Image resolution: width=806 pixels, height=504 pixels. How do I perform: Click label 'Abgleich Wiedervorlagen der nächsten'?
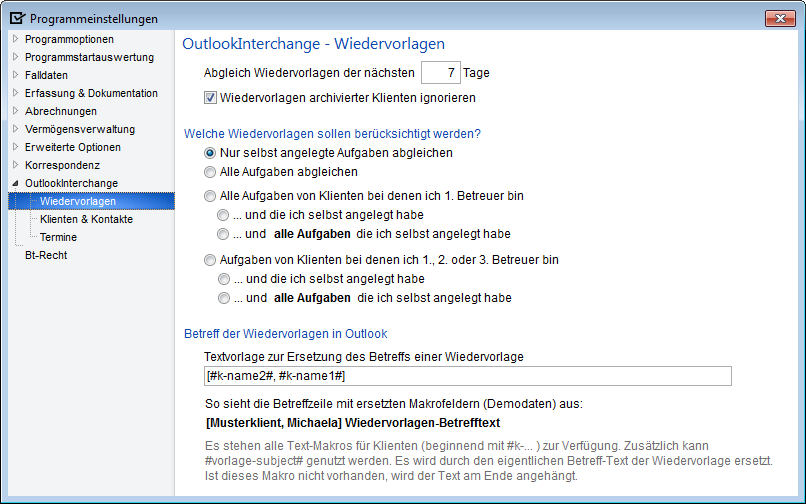click(309, 73)
